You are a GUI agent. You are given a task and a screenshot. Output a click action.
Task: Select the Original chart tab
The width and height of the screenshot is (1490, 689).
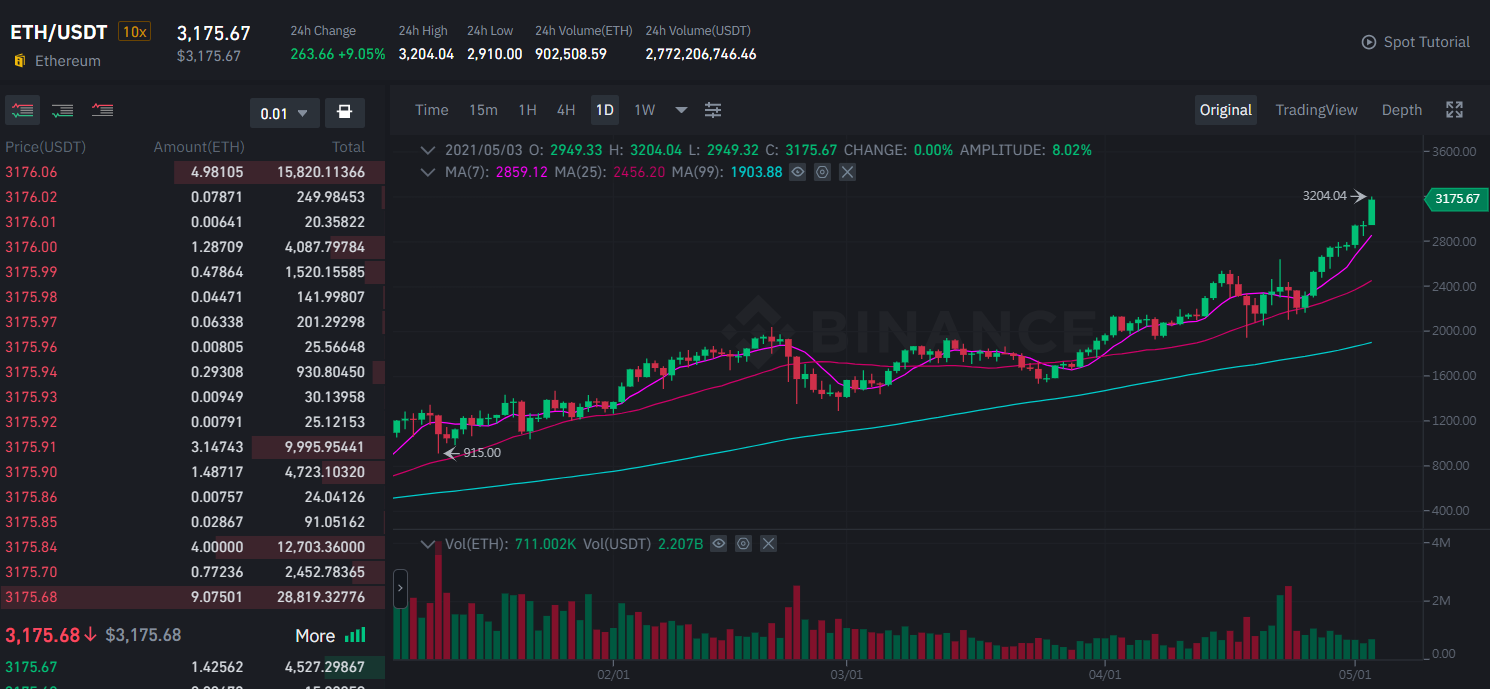1226,110
